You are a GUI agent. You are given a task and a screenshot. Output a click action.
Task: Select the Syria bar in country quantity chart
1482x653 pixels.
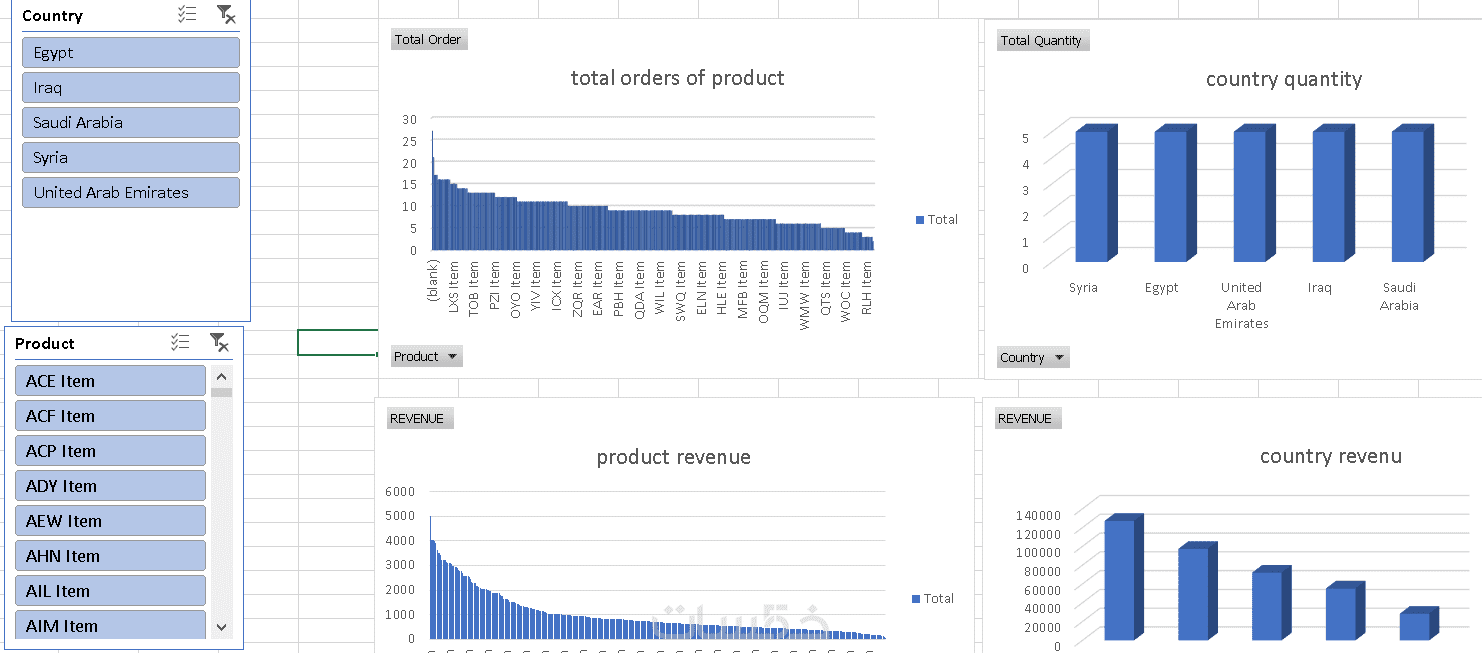pos(1091,198)
